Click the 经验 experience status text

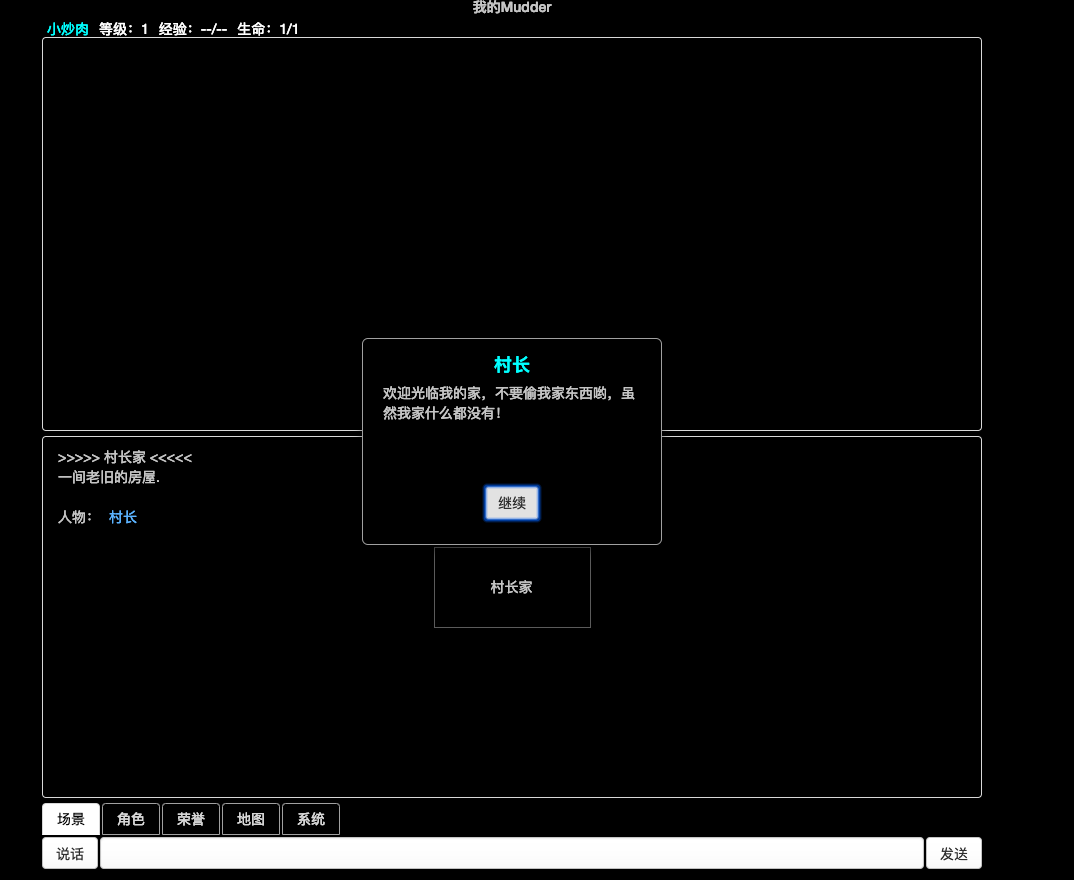[192, 29]
